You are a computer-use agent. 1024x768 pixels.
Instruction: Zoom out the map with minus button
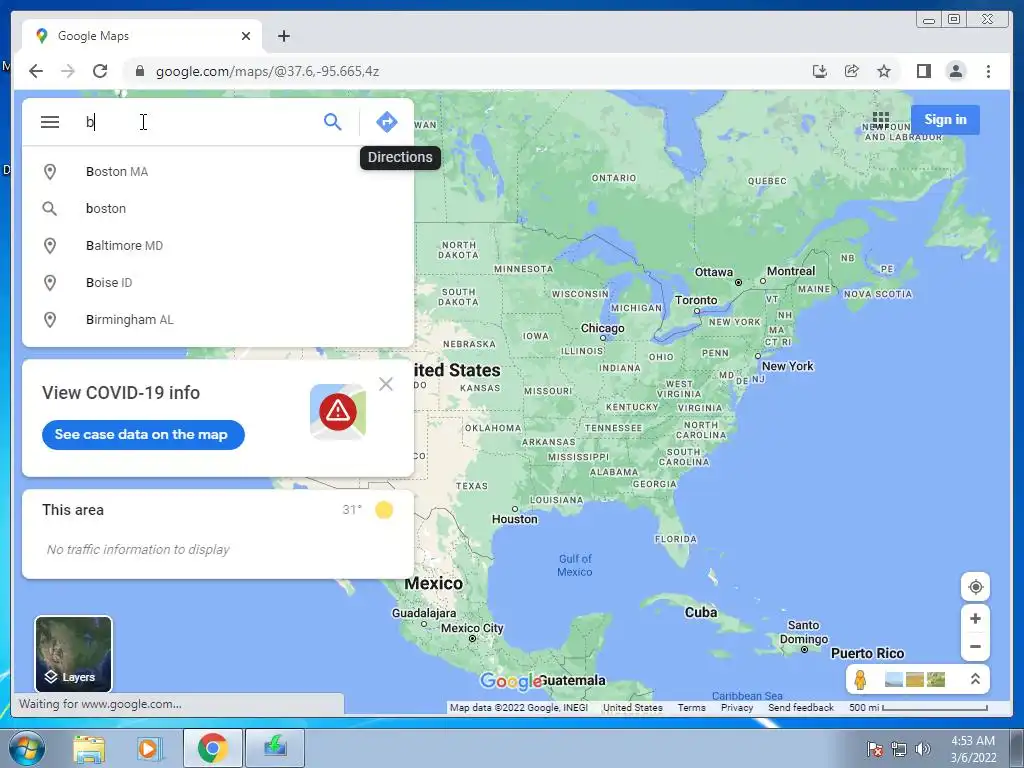[975, 647]
